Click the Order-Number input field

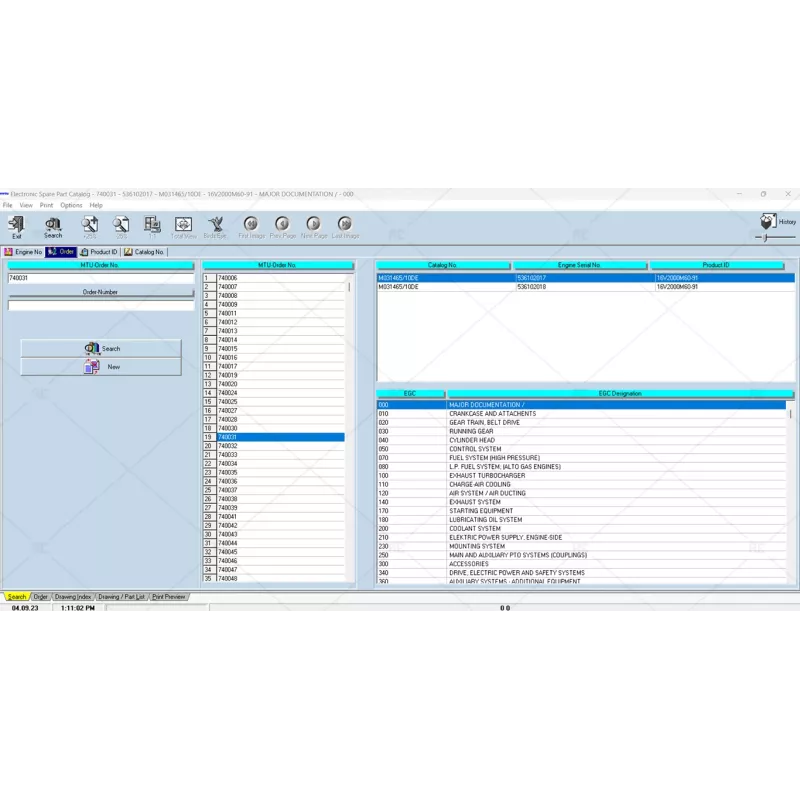pyautogui.click(x=100, y=306)
